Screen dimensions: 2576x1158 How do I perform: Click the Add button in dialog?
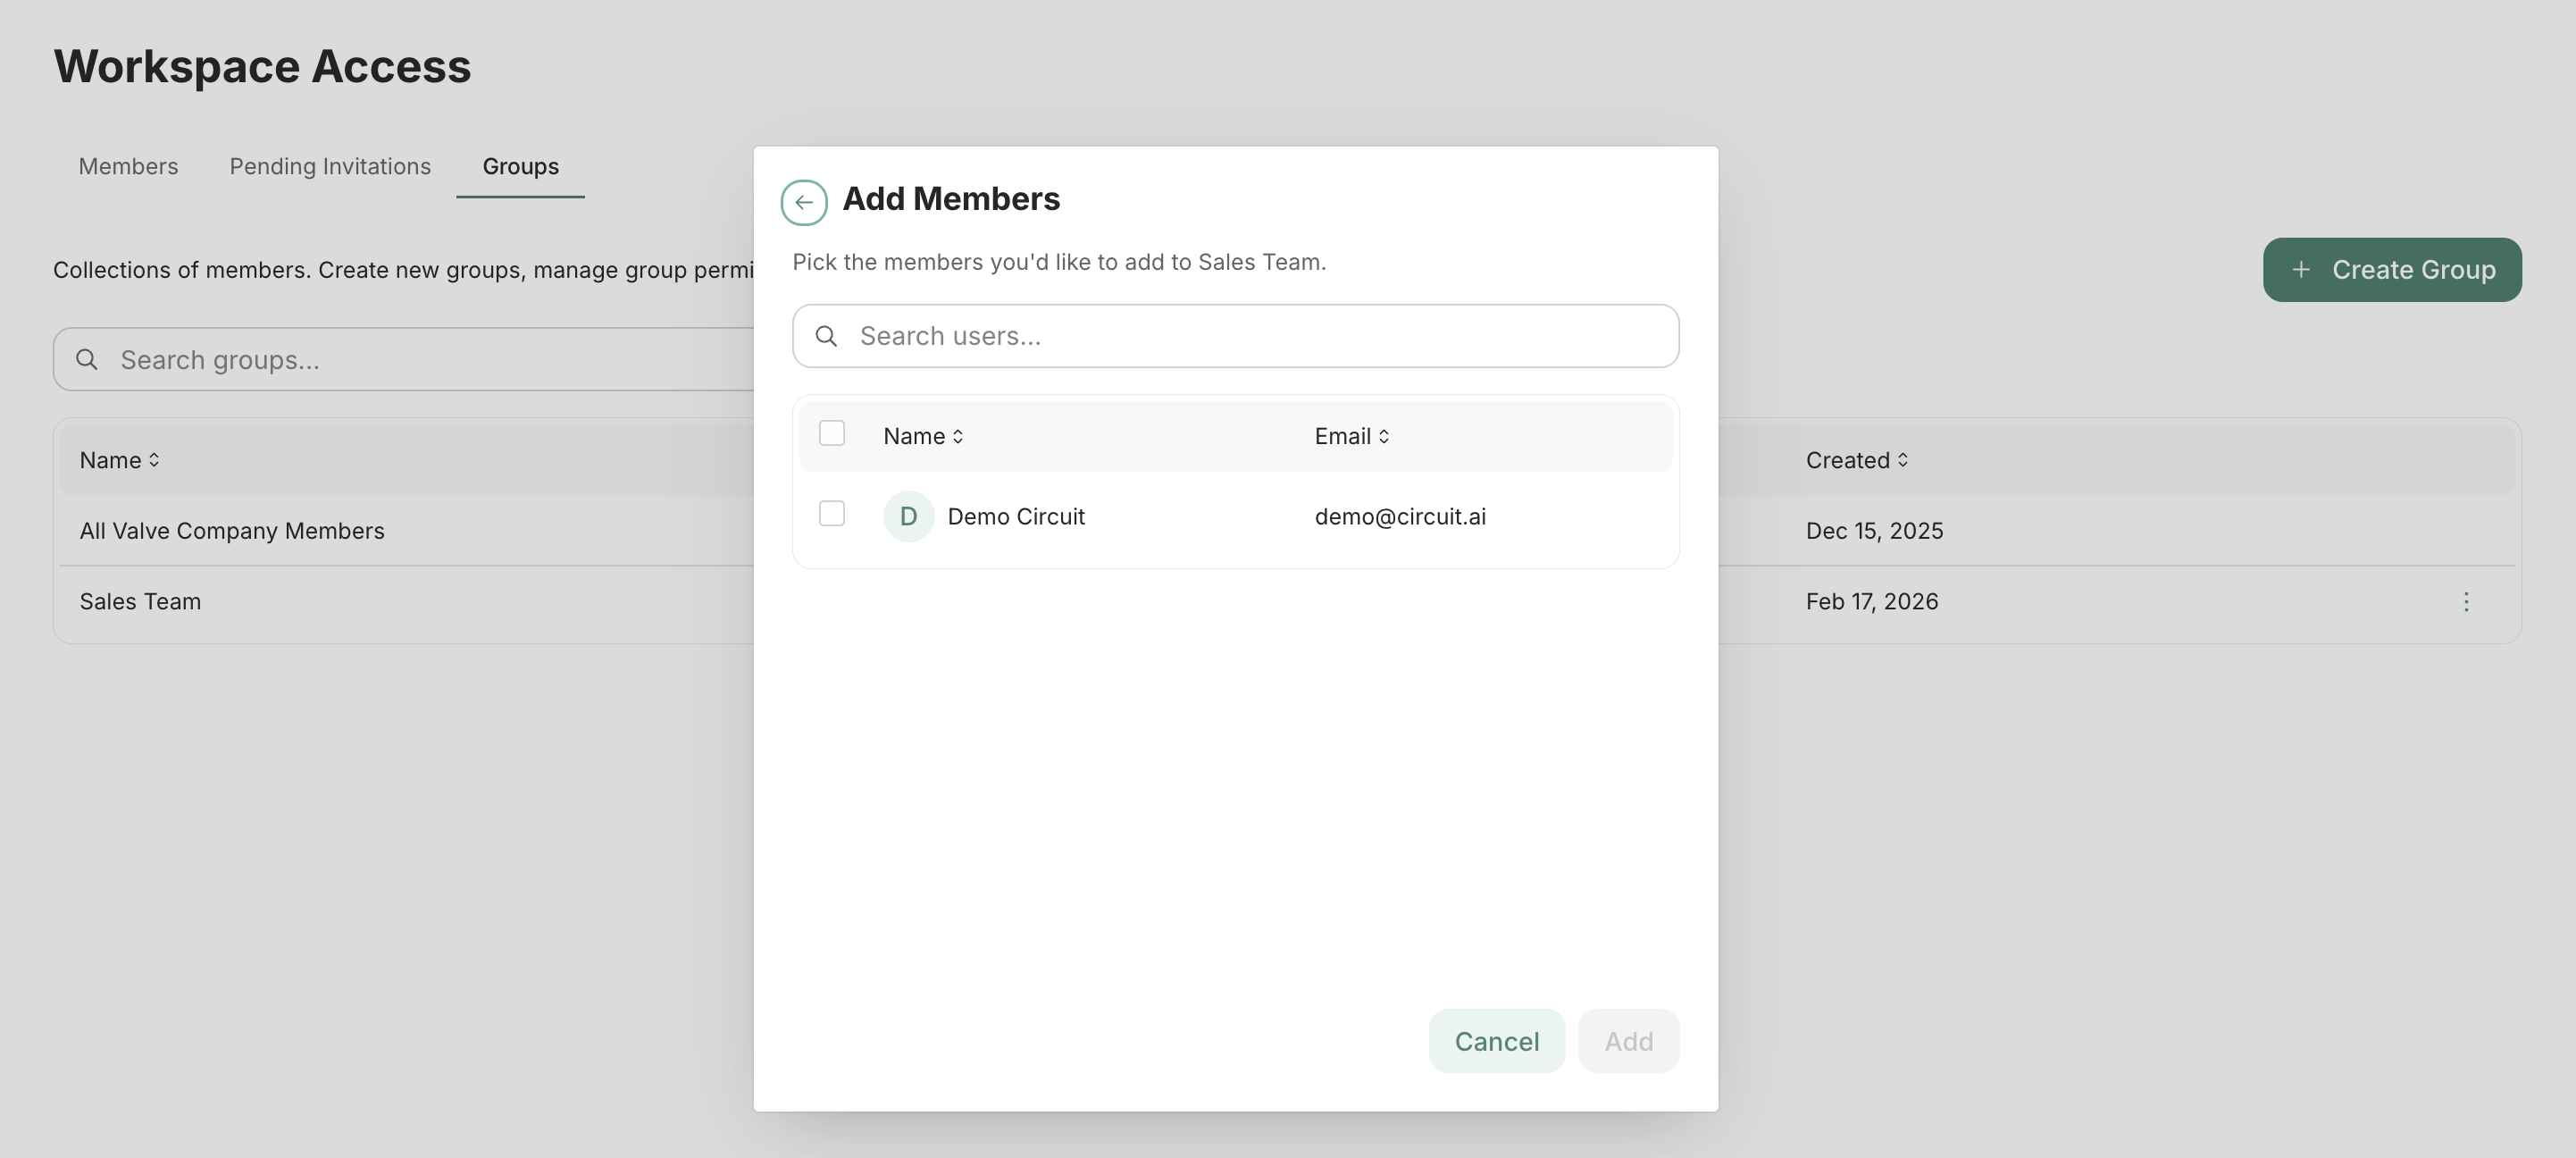click(x=1627, y=1041)
